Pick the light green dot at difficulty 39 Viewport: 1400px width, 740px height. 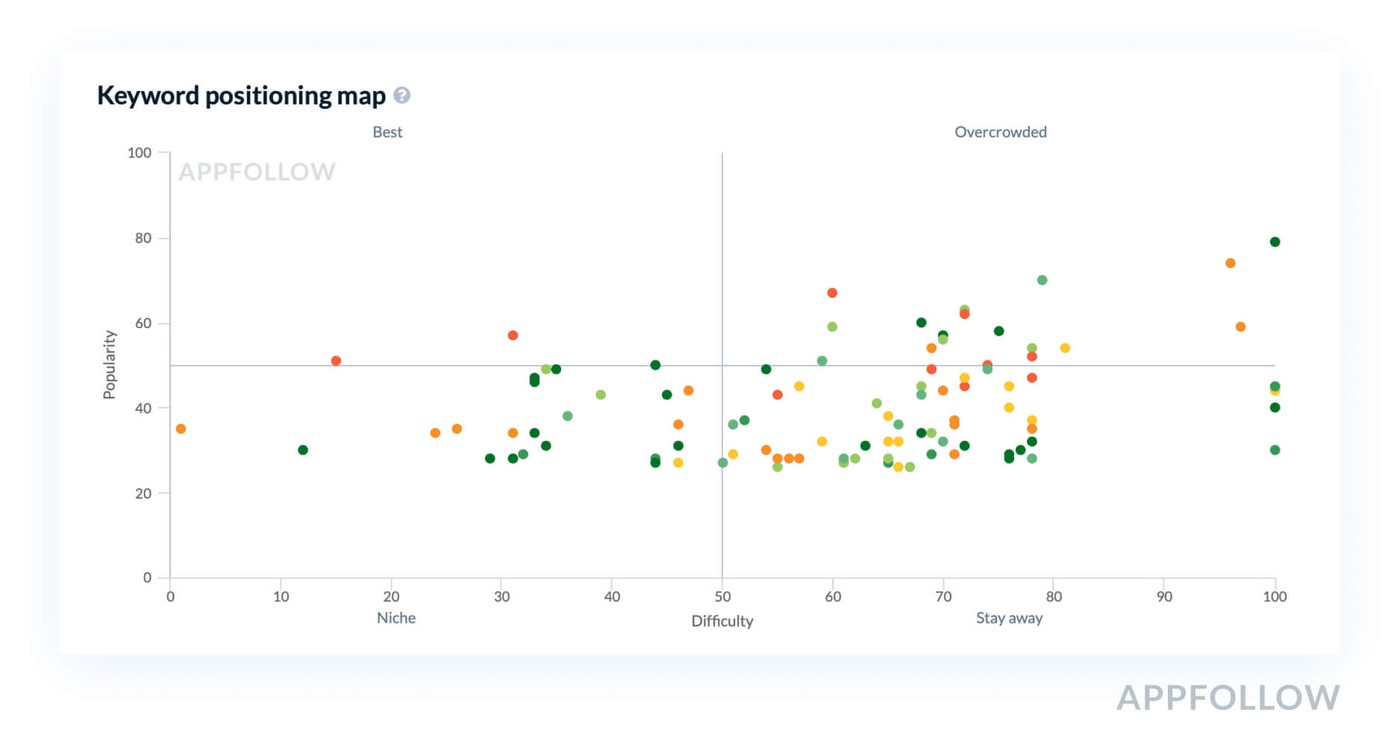(x=601, y=395)
